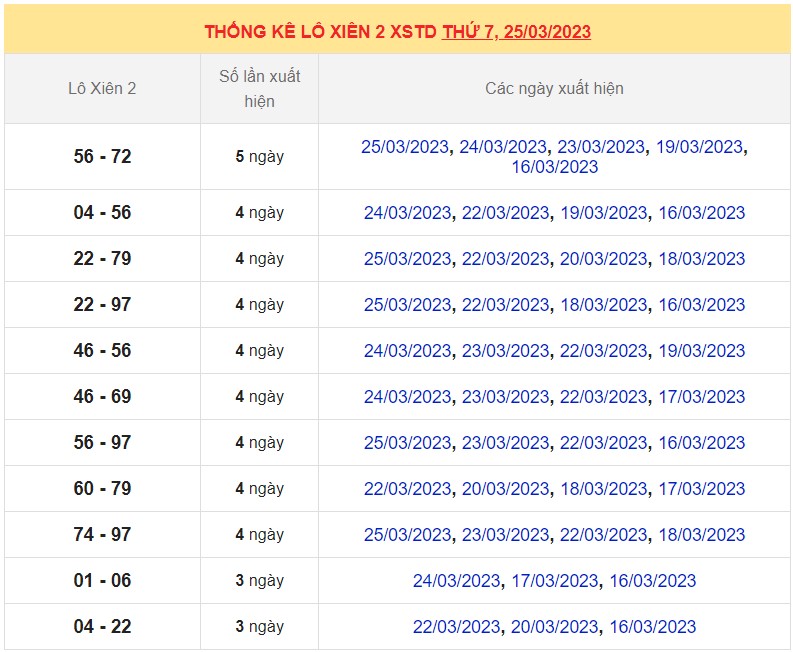Choose 19/03/2023 in the 46 - 56 row
This screenshot has width=793, height=652.
coord(701,351)
